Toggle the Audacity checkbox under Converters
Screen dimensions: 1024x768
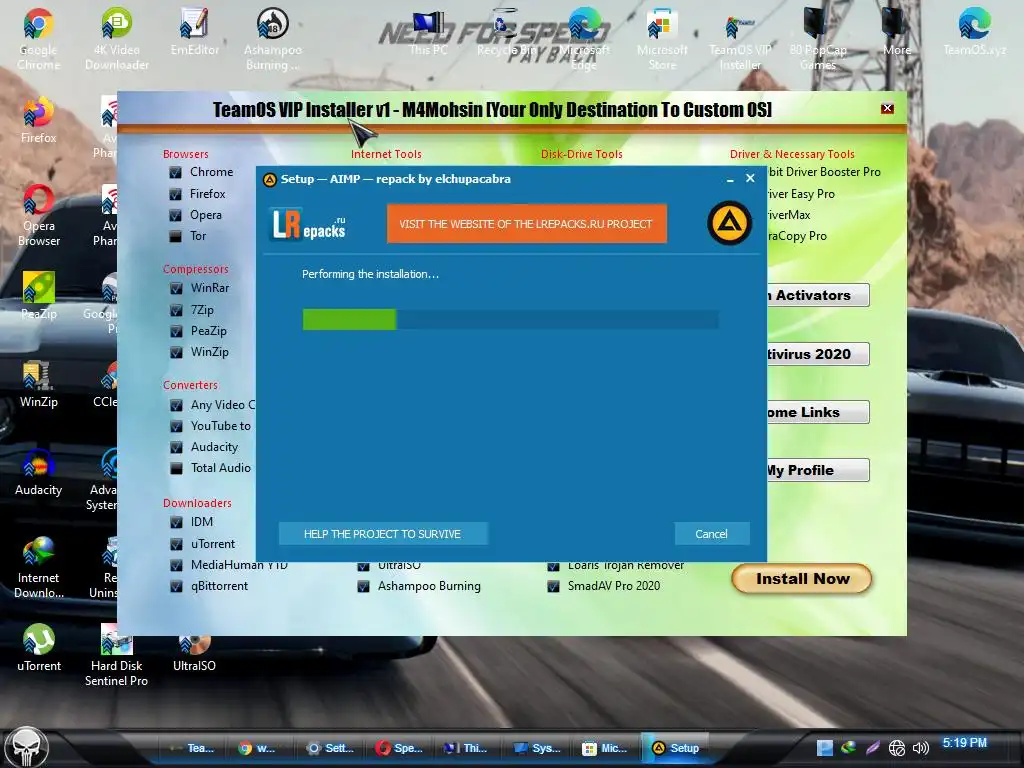point(176,447)
